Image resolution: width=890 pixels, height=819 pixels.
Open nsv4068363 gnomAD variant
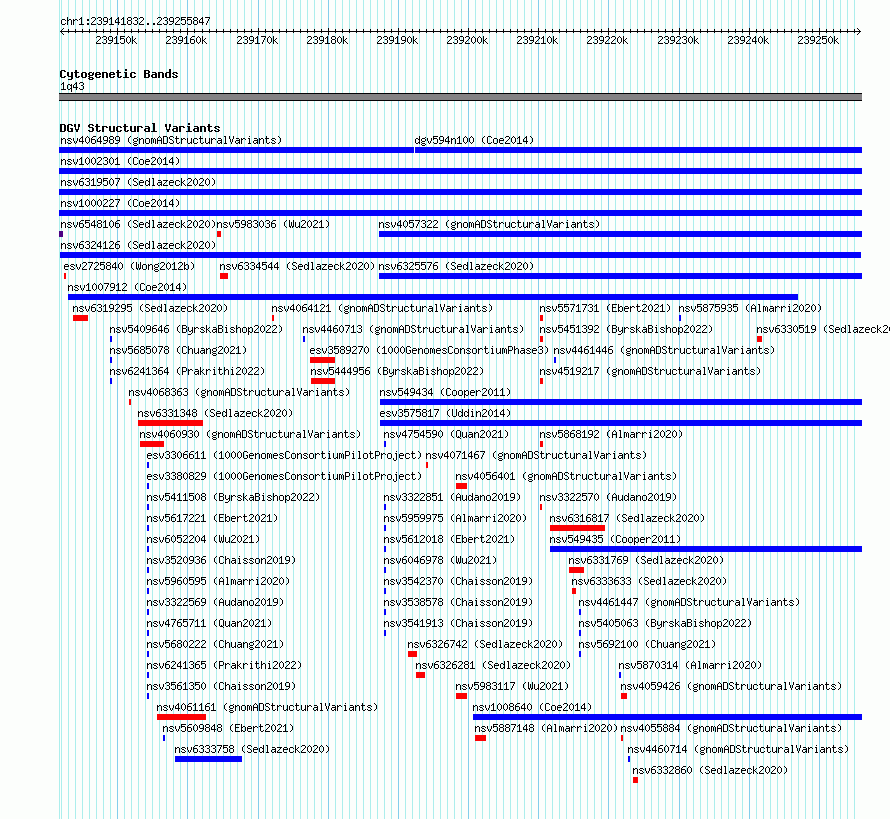click(239, 392)
